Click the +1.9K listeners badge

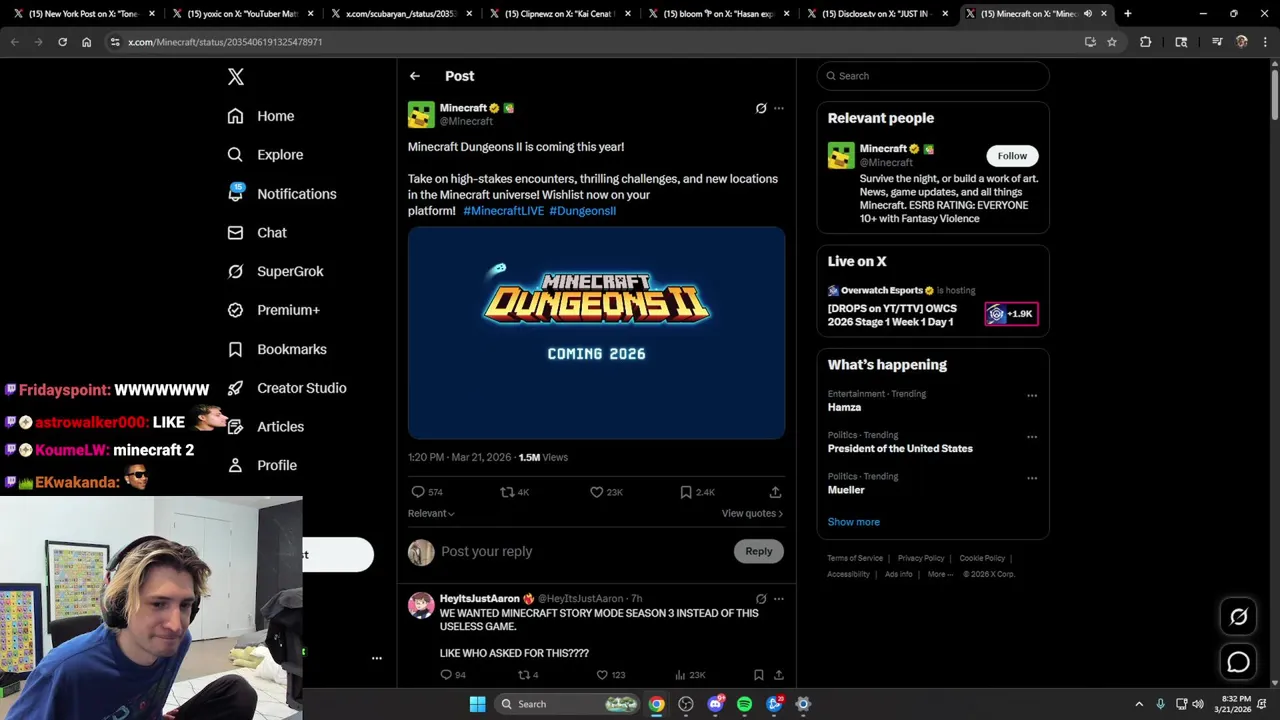(x=1011, y=314)
